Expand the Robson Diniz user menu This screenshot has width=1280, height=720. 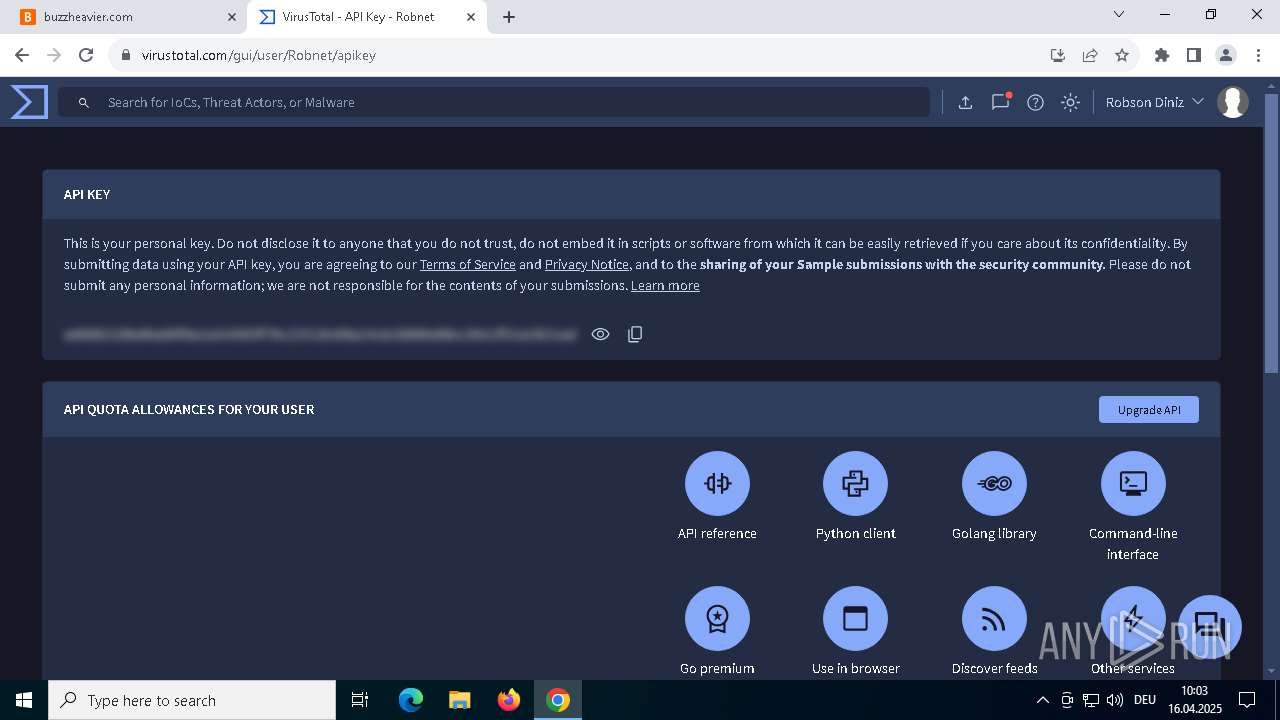(x=1154, y=102)
